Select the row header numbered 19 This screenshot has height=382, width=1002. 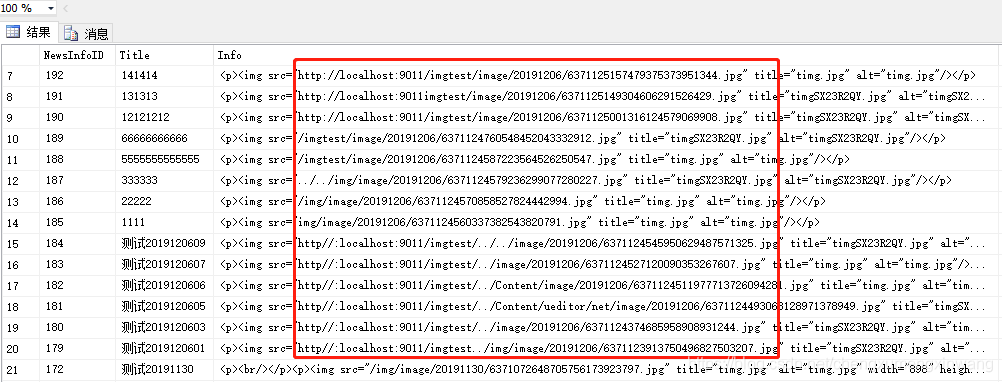tap(20, 328)
